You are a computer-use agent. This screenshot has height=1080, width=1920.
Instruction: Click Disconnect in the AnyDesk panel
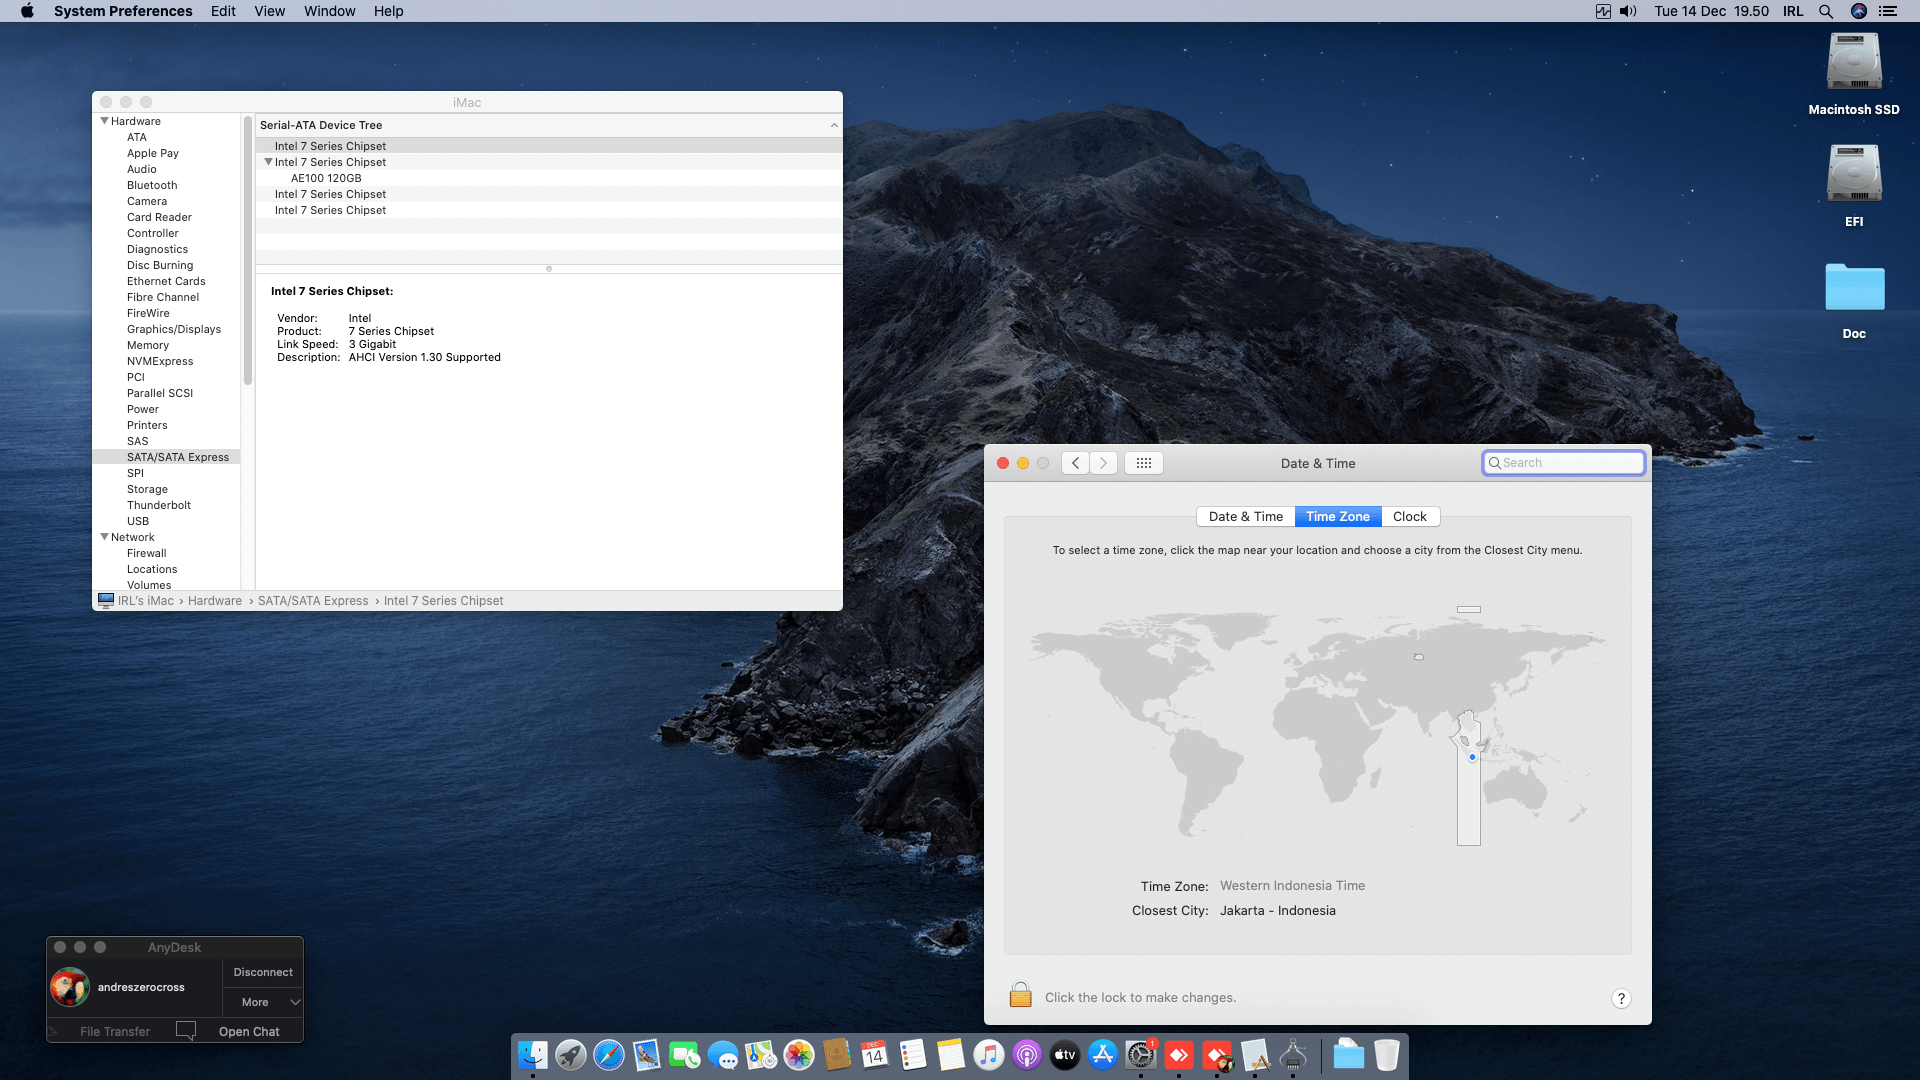262,972
